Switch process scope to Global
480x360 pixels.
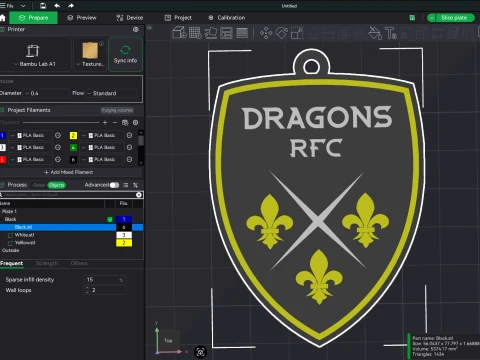(x=39, y=185)
